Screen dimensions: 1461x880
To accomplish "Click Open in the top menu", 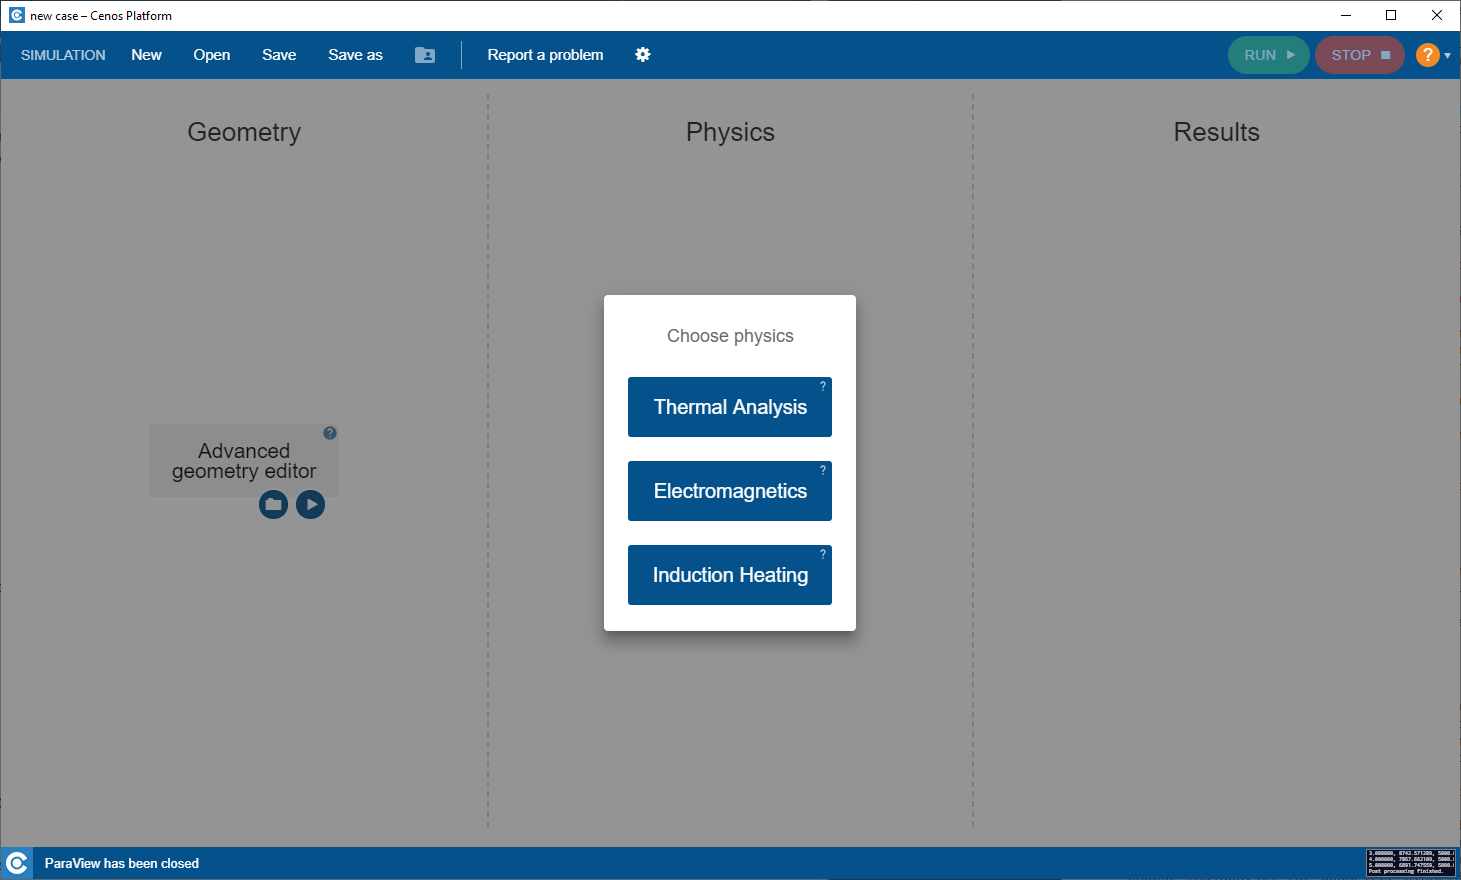I will [212, 55].
